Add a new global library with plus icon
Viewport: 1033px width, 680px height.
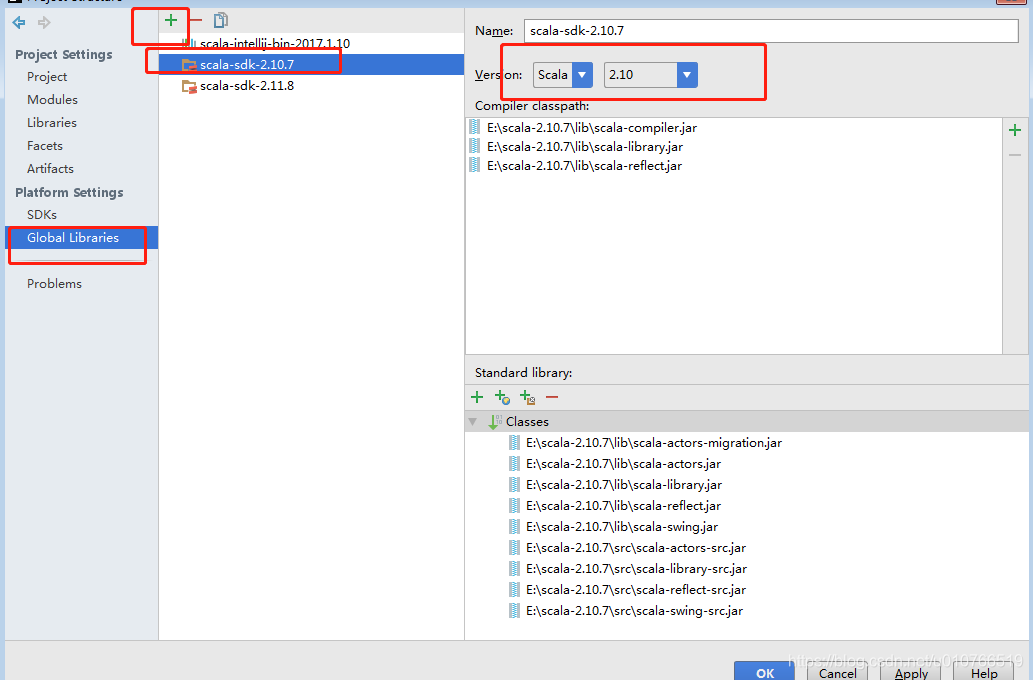tap(170, 19)
